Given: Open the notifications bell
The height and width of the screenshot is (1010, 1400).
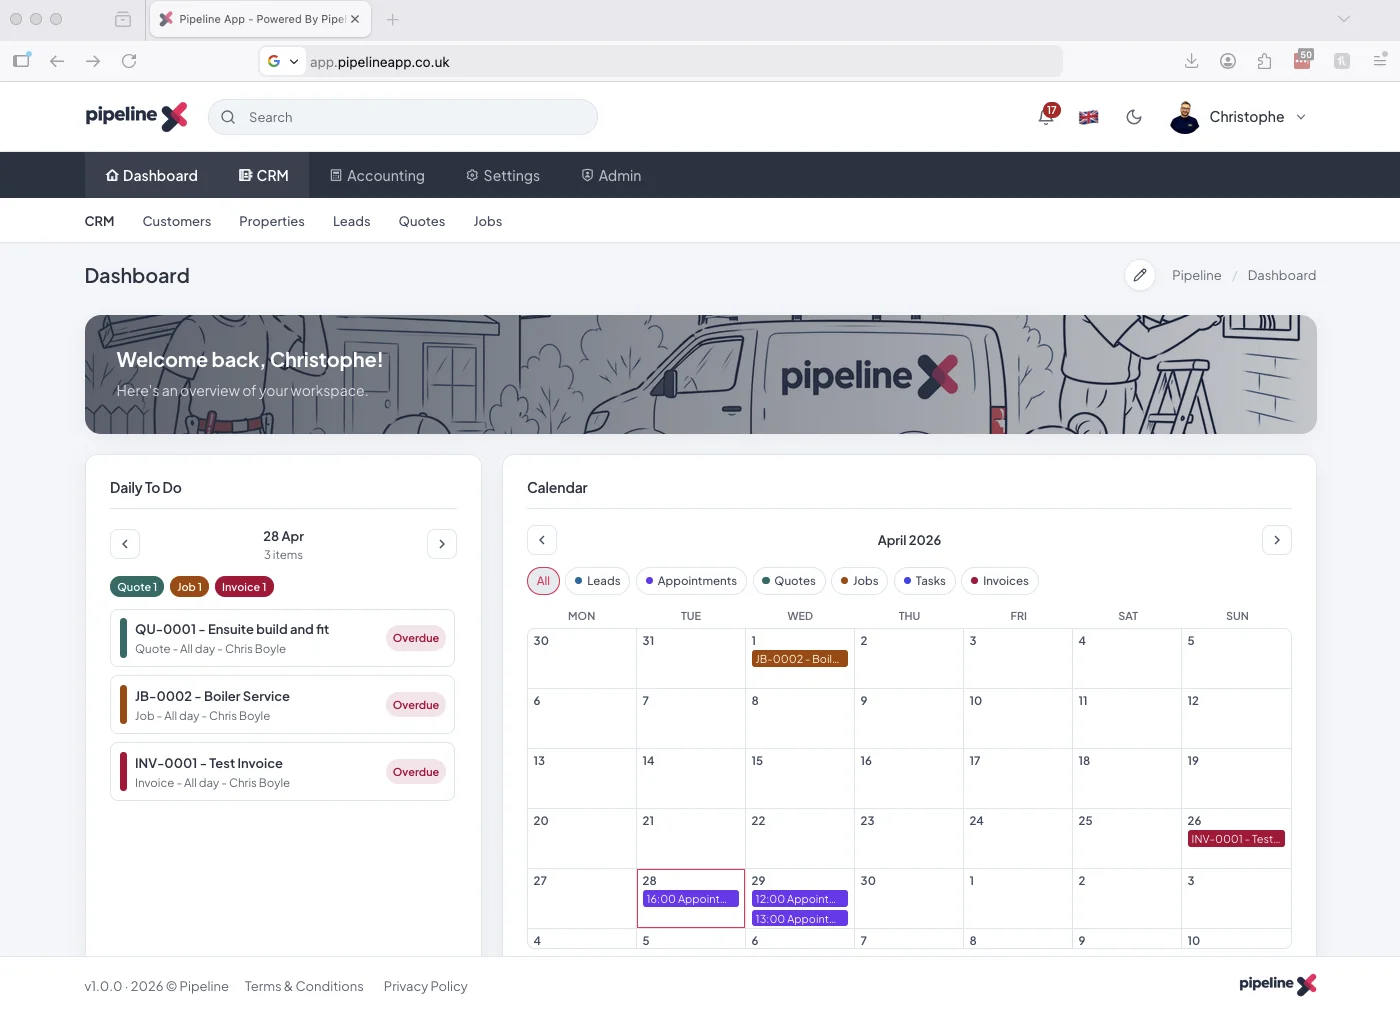Looking at the screenshot, I should coord(1046,117).
